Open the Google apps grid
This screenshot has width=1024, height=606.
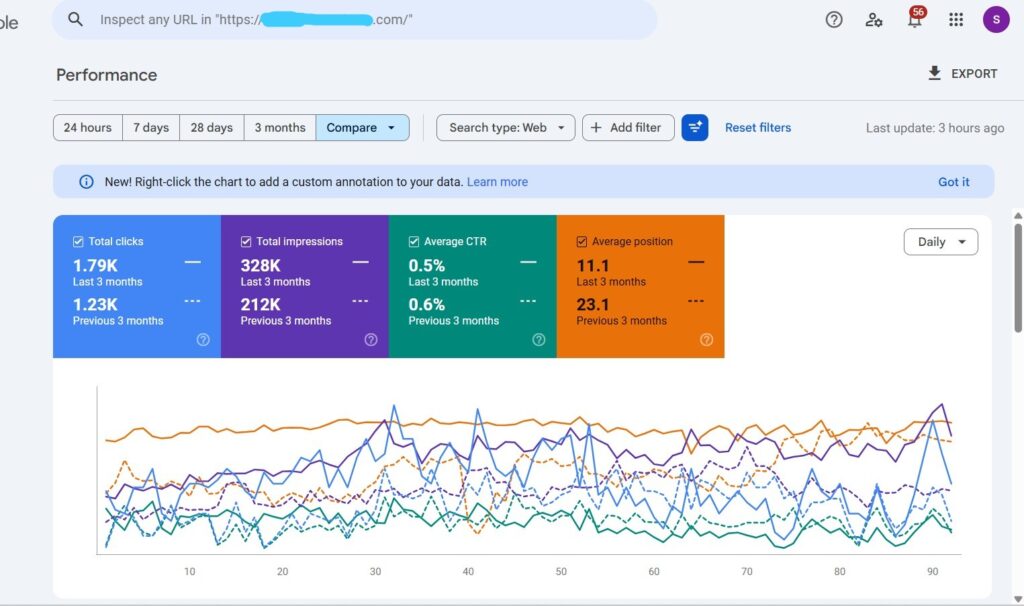click(x=956, y=19)
